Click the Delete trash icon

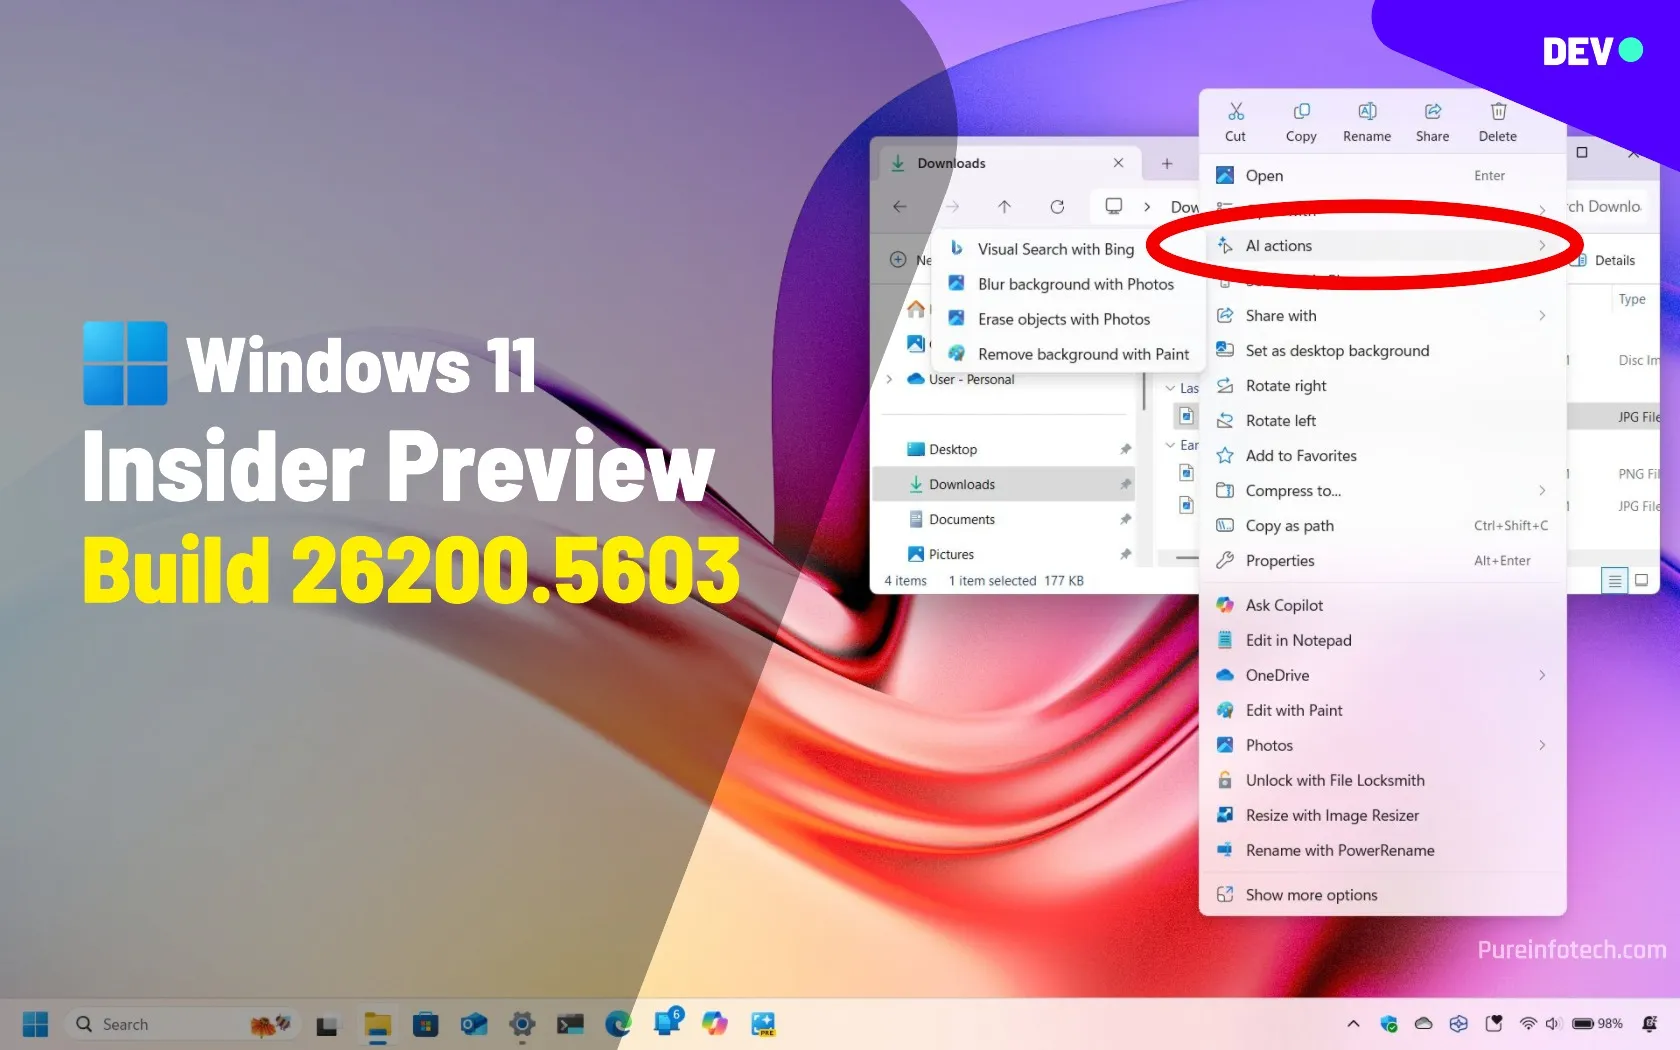click(1498, 111)
